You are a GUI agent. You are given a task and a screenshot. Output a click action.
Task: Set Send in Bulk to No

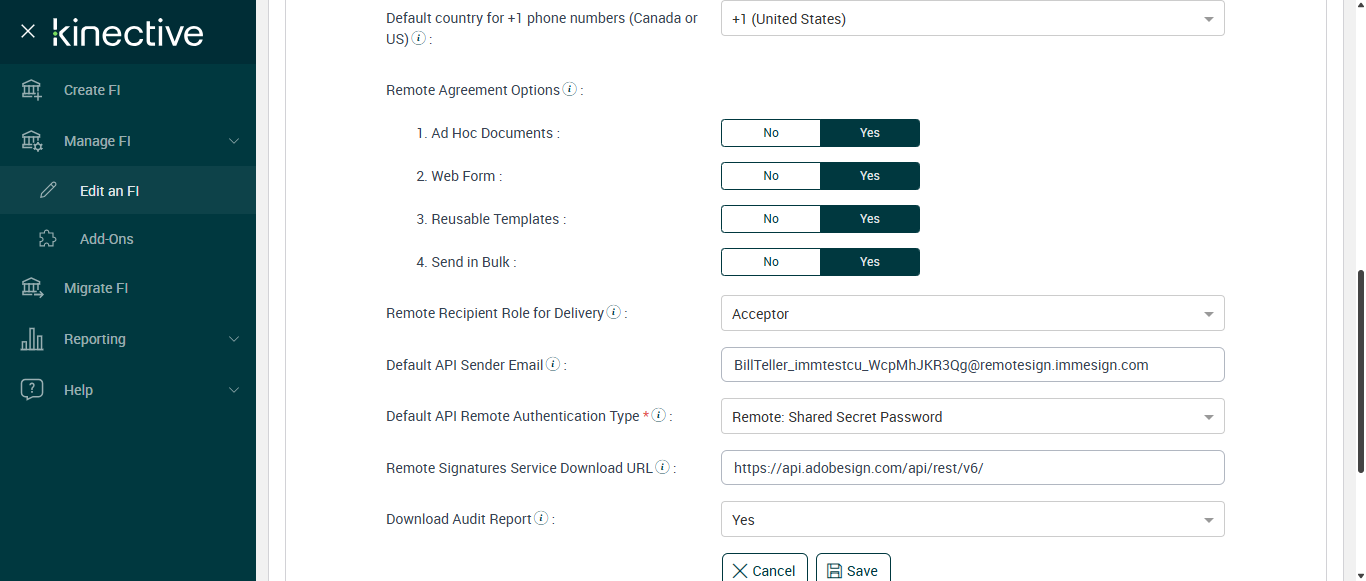point(771,262)
